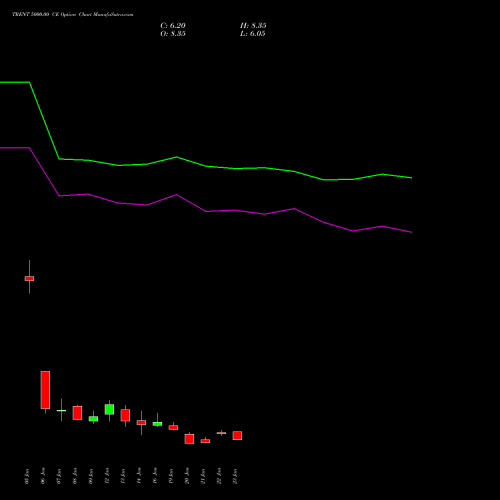Click the larger green candlestick on the chart
This screenshot has width=500, height=500.
(109, 409)
